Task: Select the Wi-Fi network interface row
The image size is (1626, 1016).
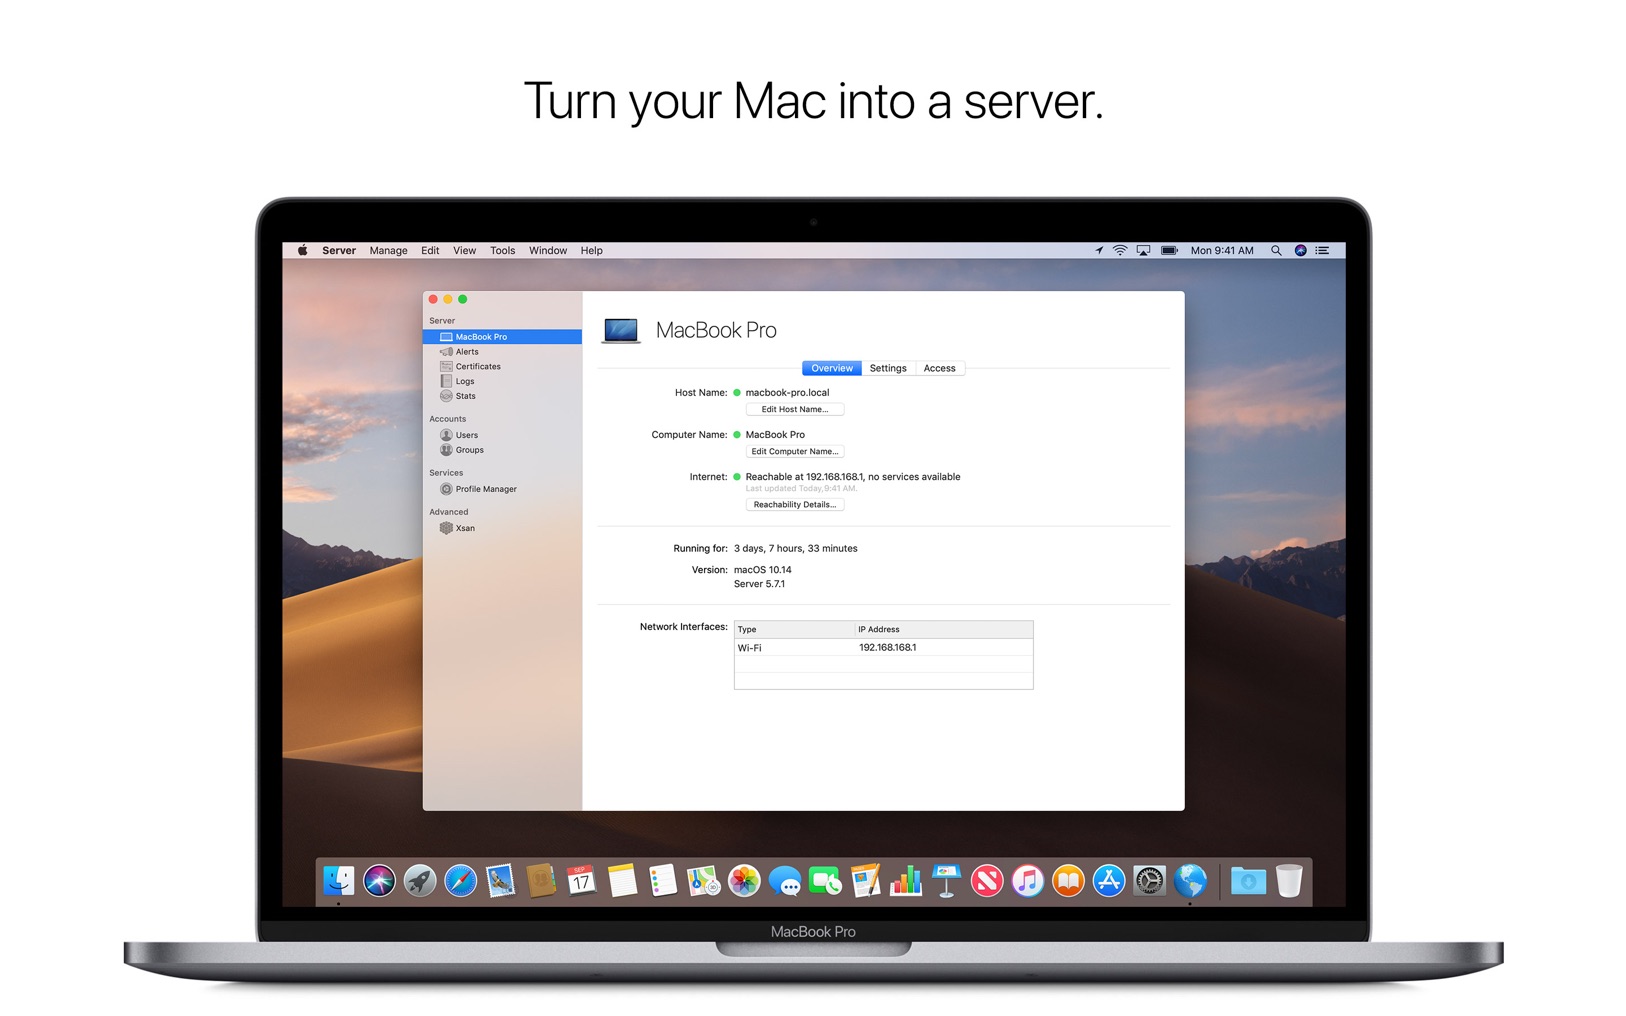Action: coord(882,648)
